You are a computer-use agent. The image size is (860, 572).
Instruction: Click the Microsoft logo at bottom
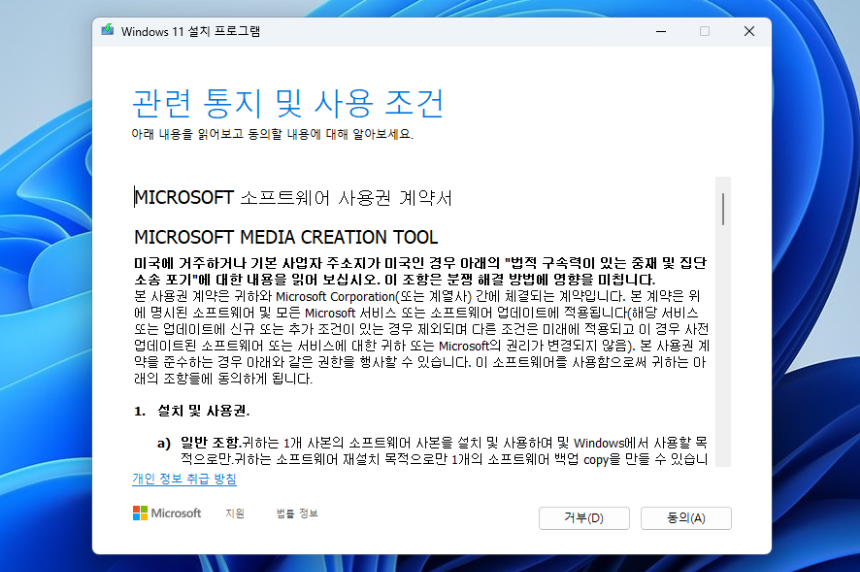point(167,513)
